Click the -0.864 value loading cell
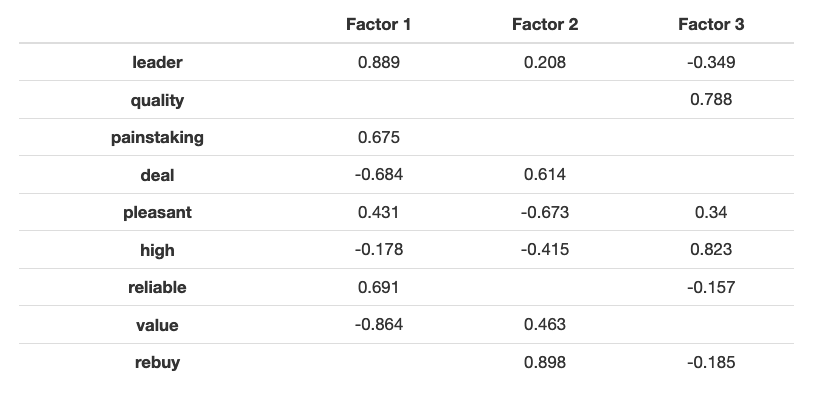Image resolution: width=817 pixels, height=393 pixels. click(379, 325)
